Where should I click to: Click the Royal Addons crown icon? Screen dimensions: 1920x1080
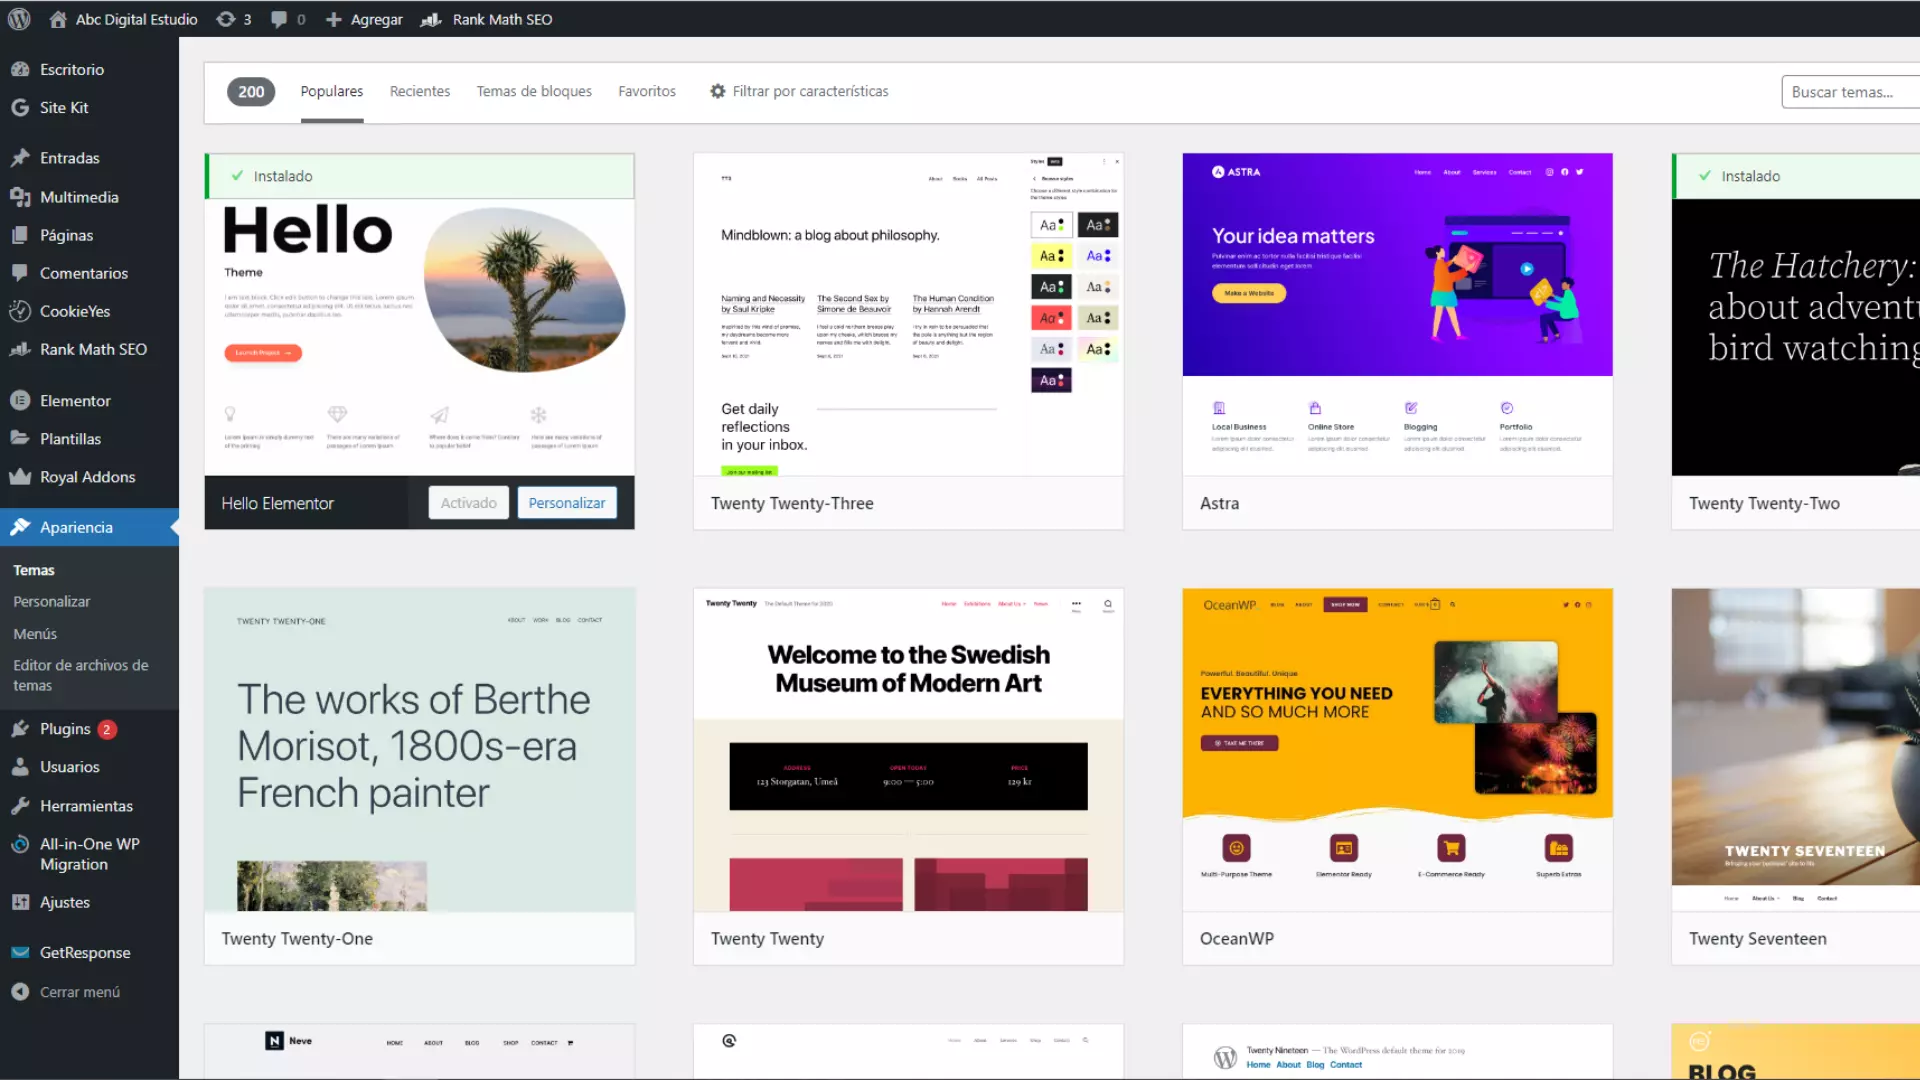(20, 477)
